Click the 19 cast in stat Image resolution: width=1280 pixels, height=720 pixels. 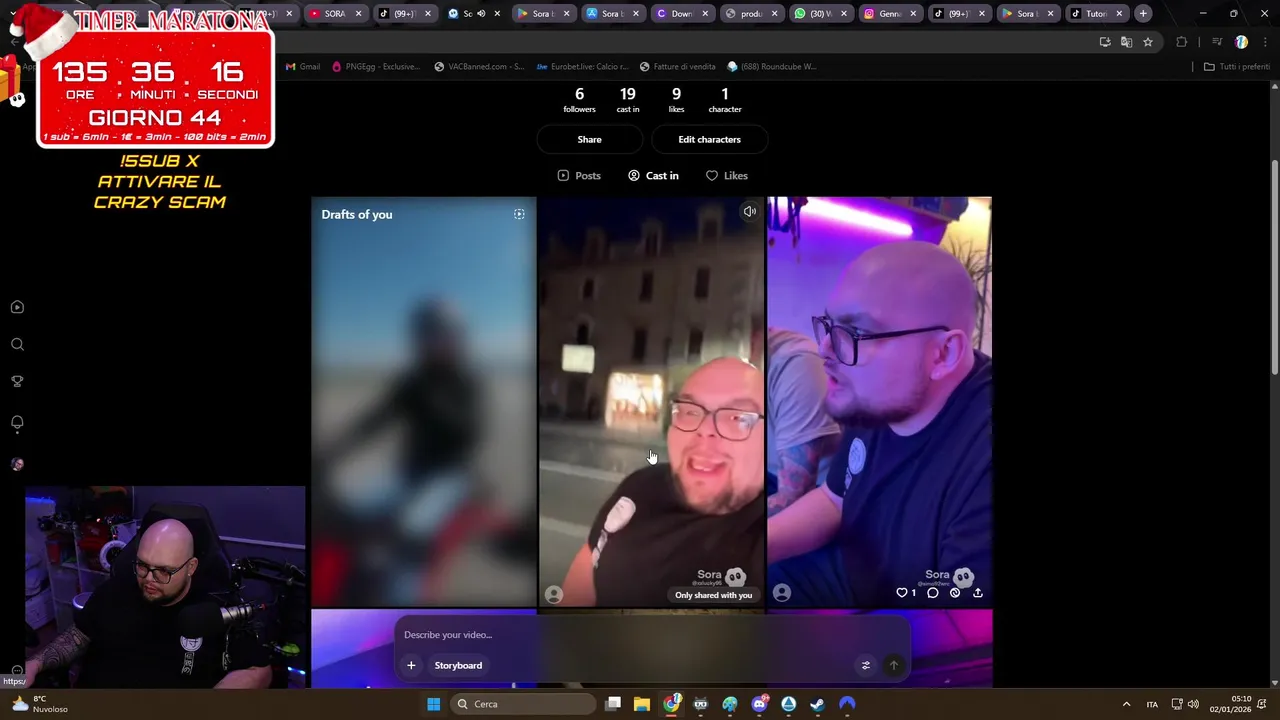click(x=628, y=100)
